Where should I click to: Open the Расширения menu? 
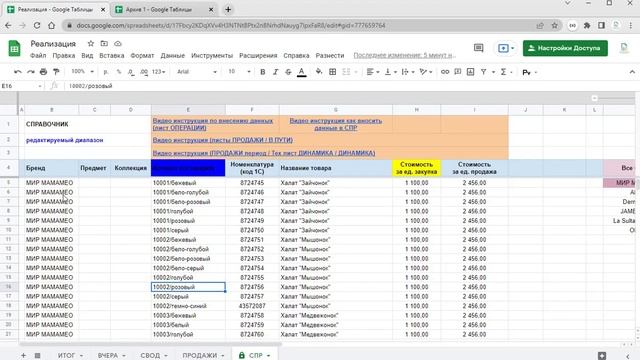tap(258, 56)
